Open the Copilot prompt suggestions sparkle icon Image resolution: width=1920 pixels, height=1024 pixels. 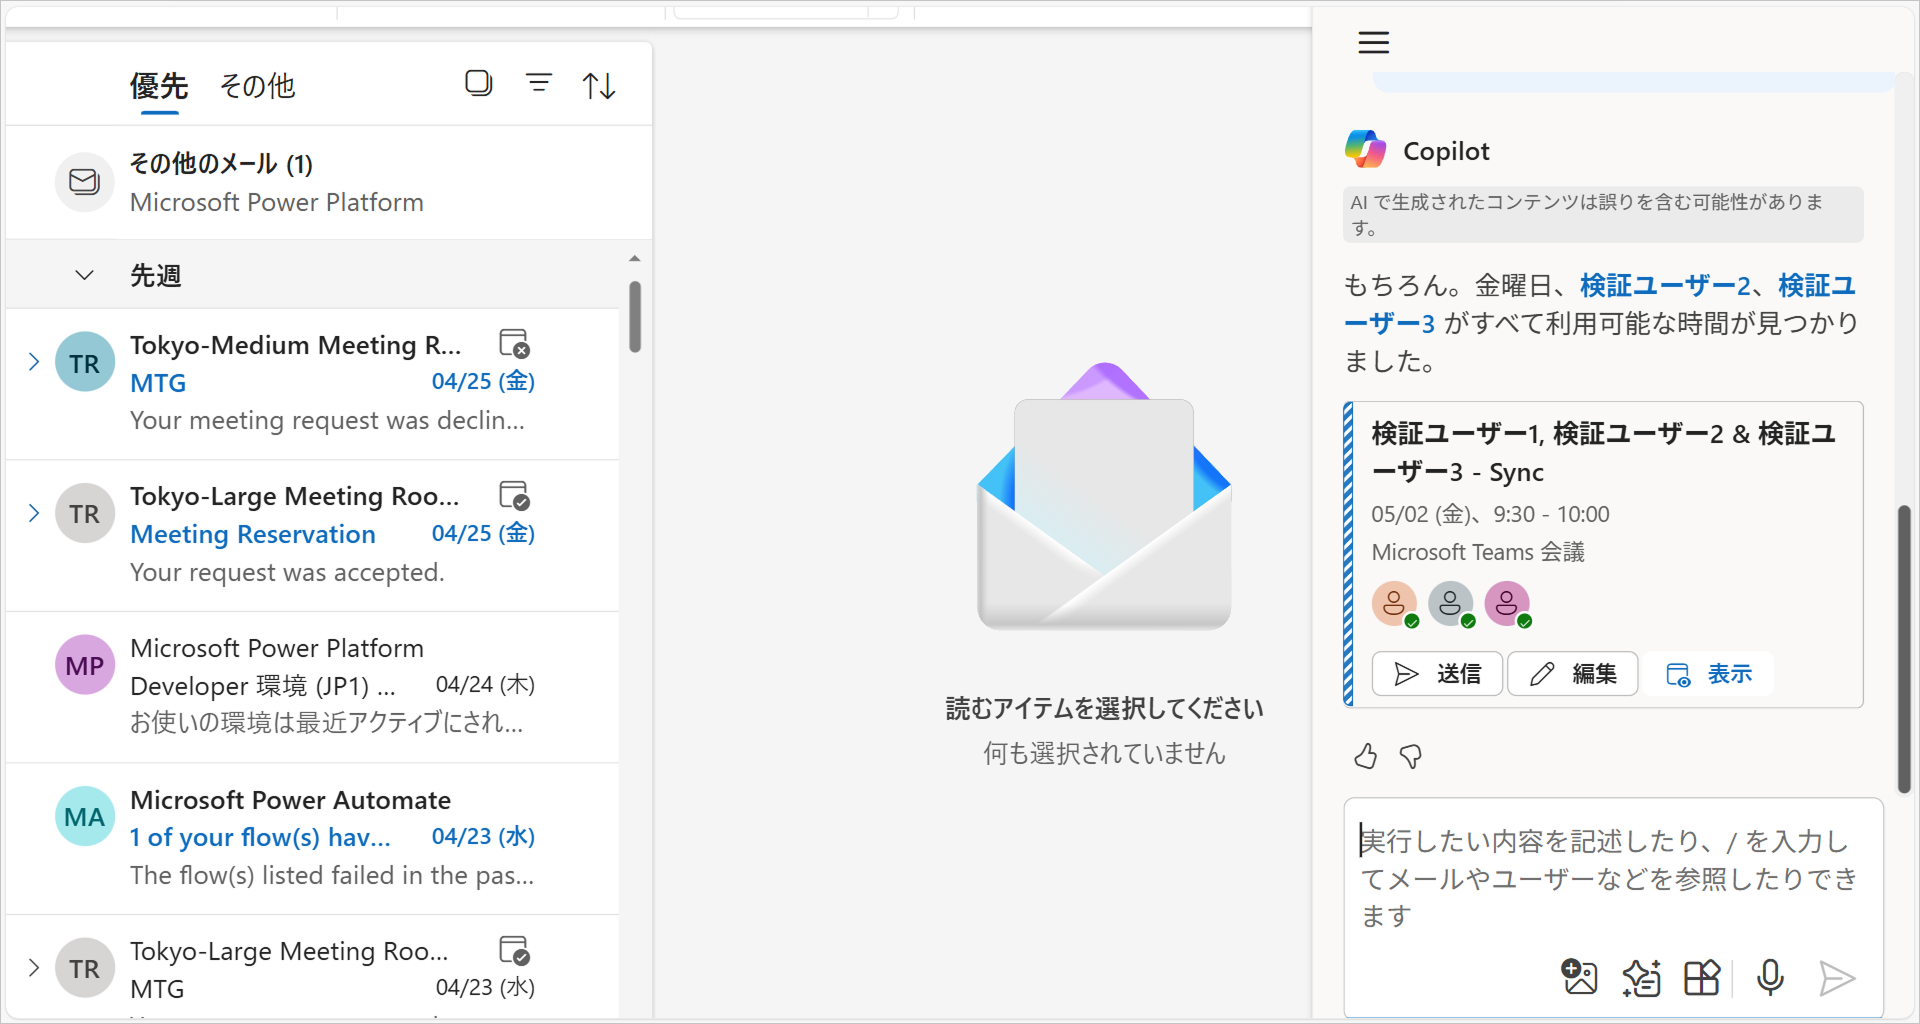[x=1641, y=977]
